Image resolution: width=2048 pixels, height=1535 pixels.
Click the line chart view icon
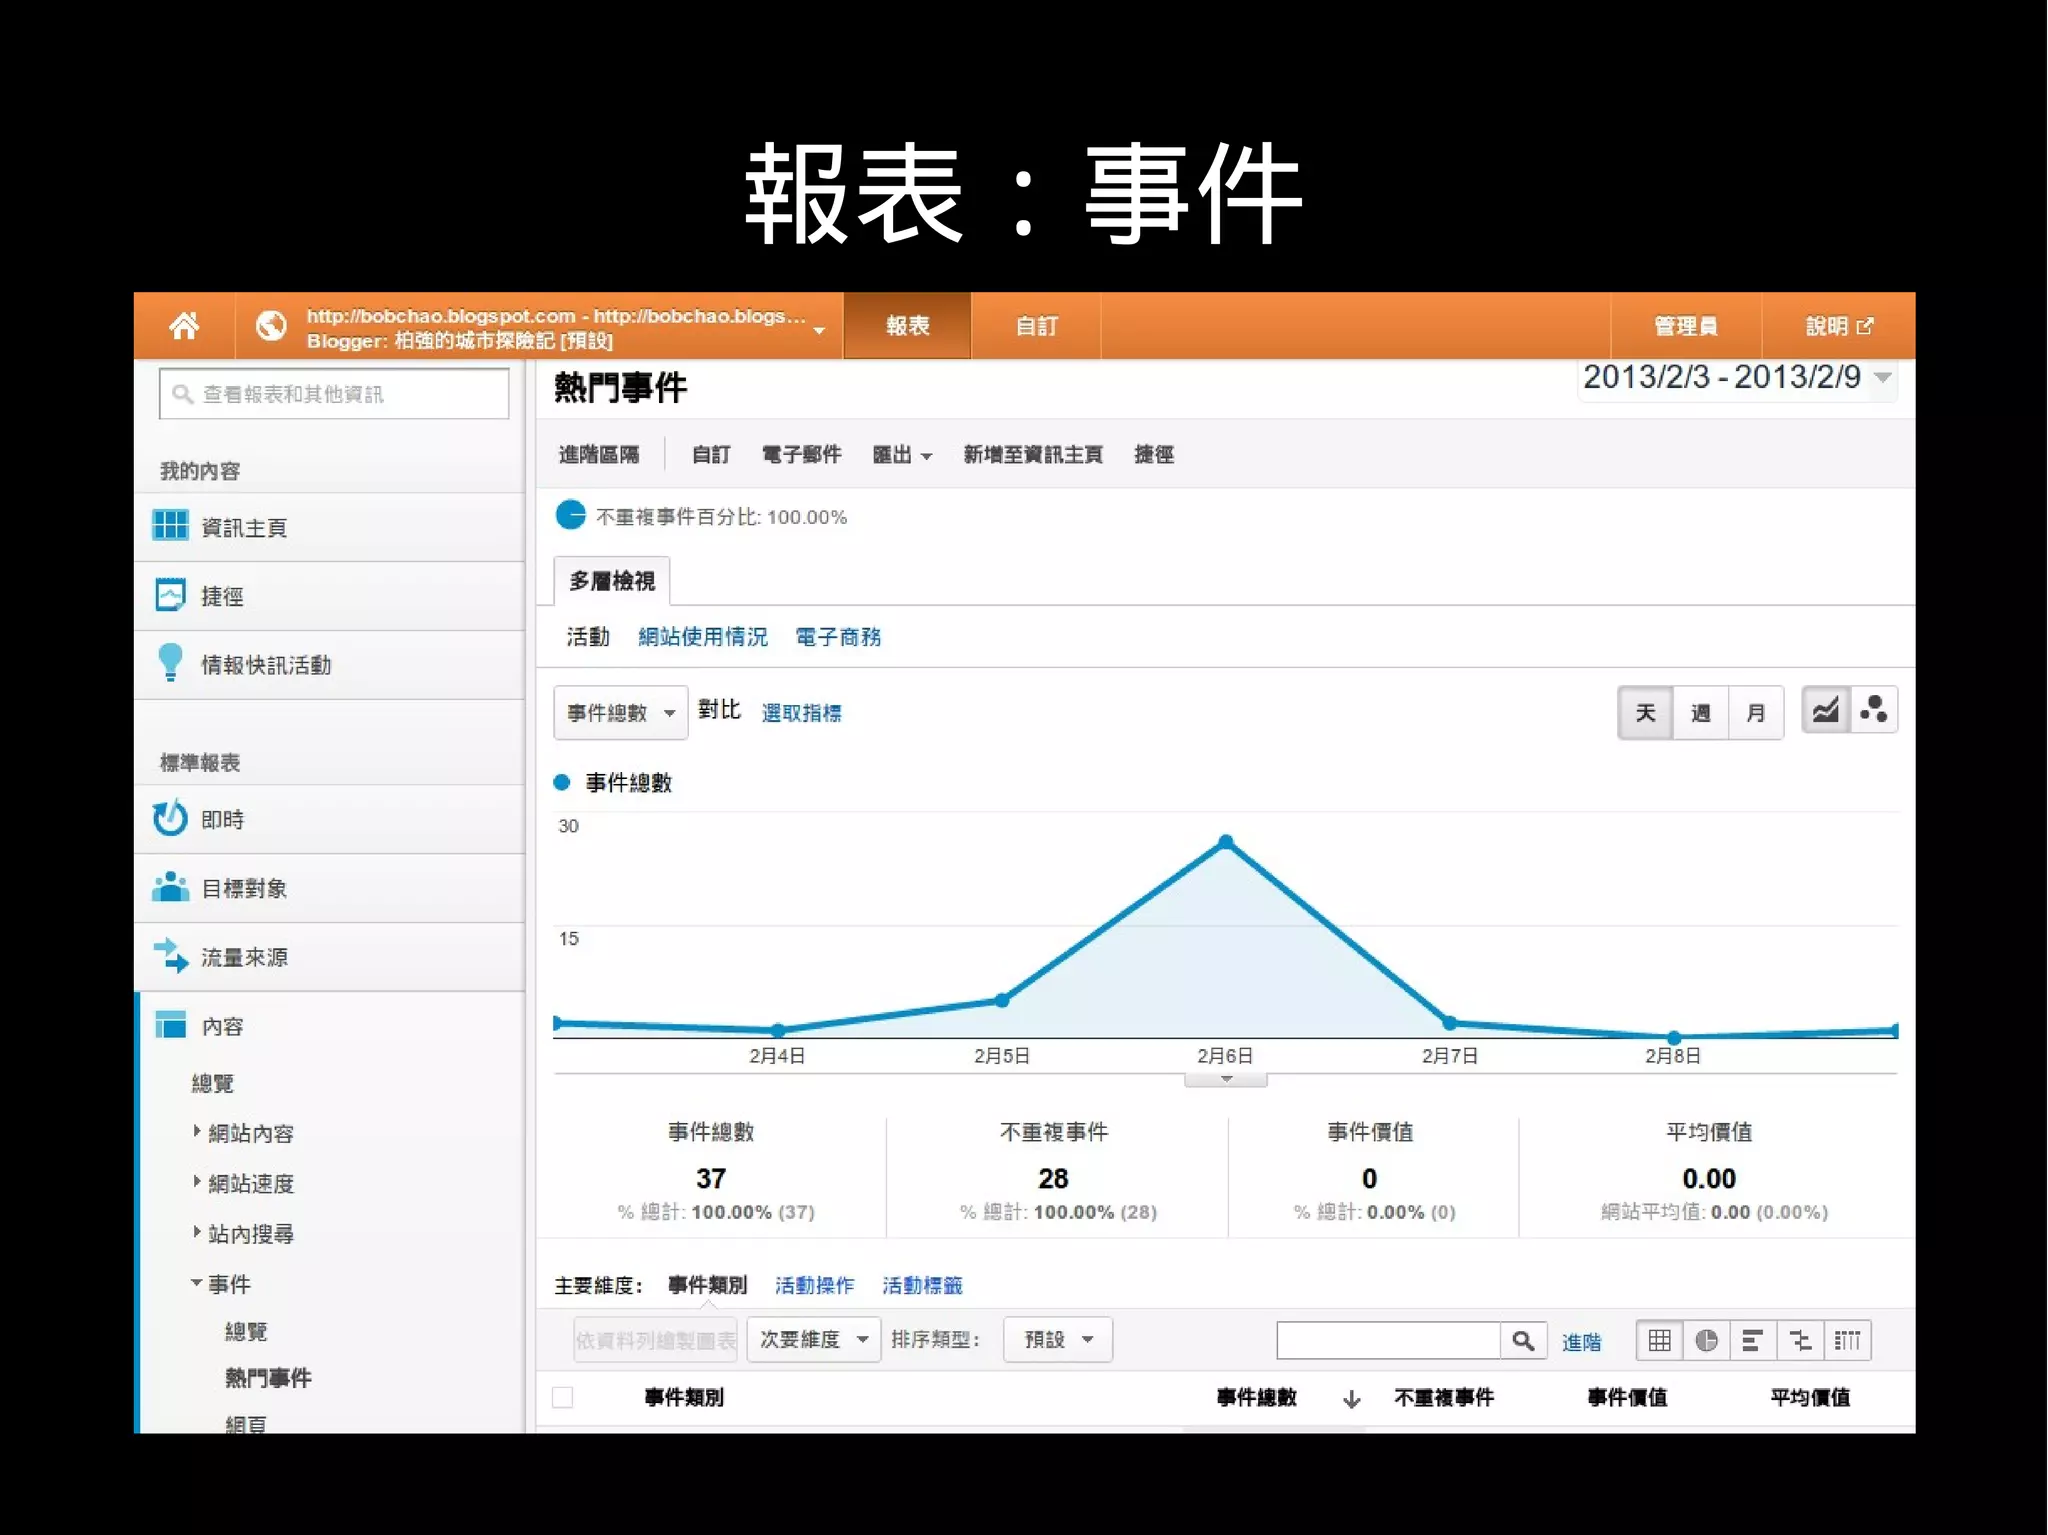[1825, 711]
